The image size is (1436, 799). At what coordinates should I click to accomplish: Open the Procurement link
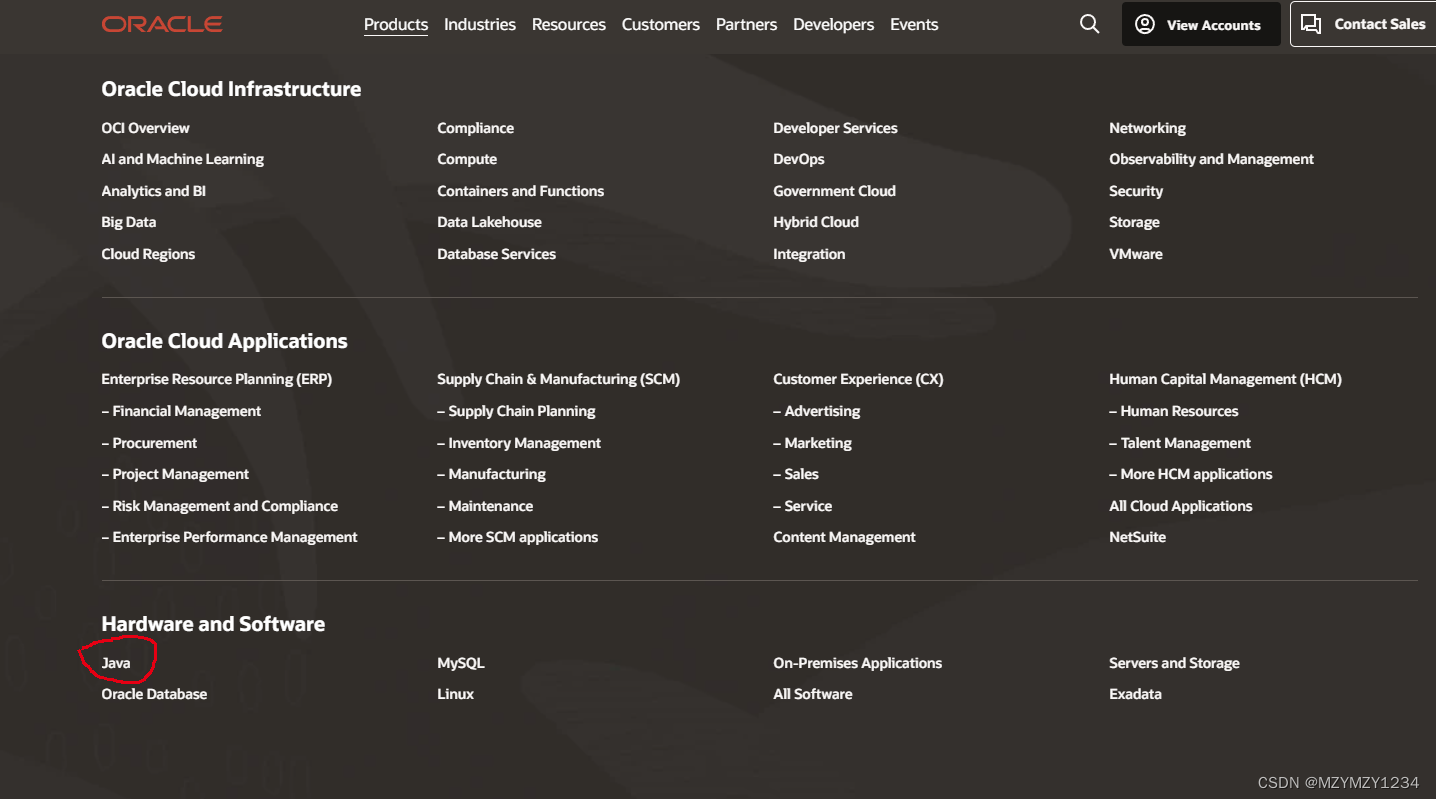click(150, 443)
